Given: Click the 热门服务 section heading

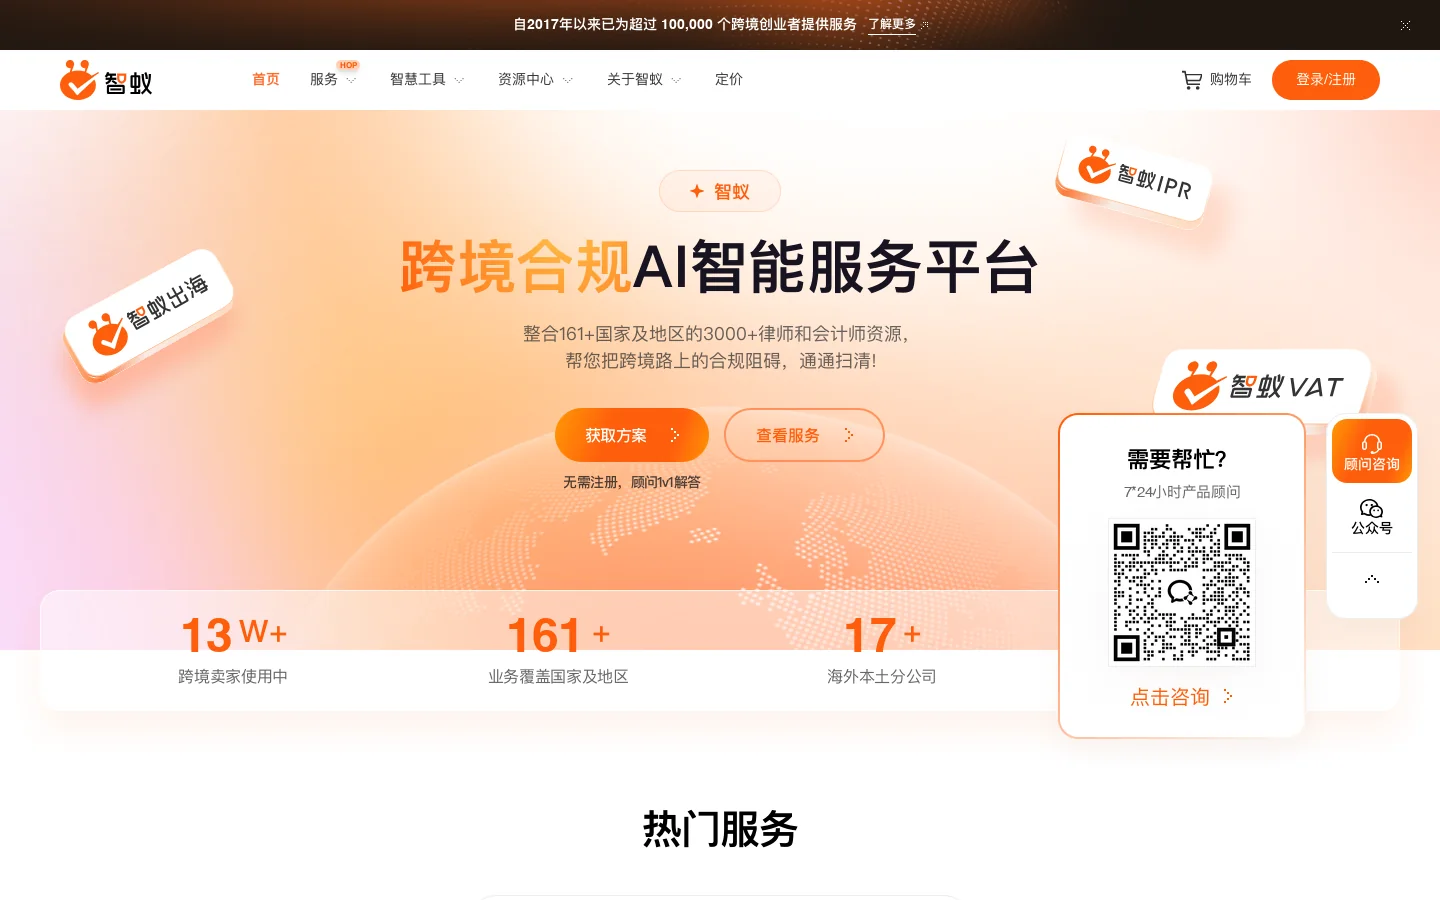Looking at the screenshot, I should point(720,829).
